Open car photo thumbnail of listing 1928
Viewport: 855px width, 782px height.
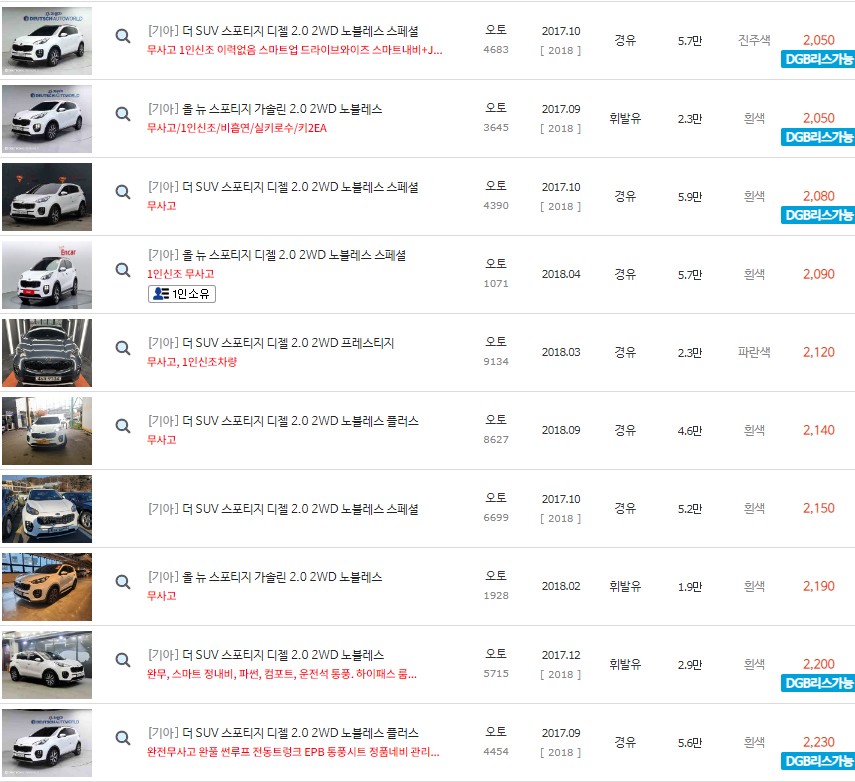(x=47, y=587)
